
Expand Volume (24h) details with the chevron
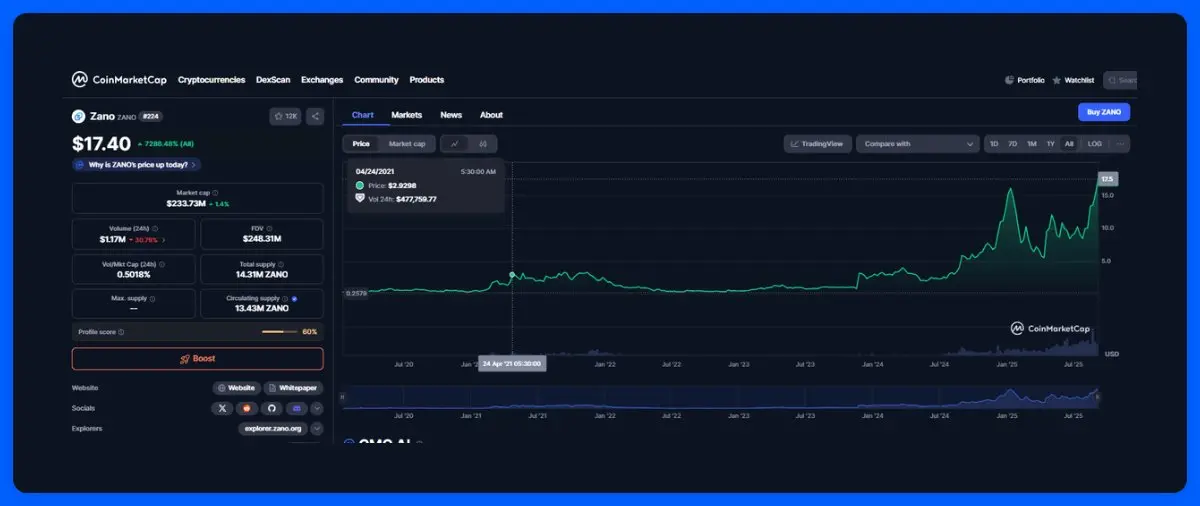click(164, 240)
